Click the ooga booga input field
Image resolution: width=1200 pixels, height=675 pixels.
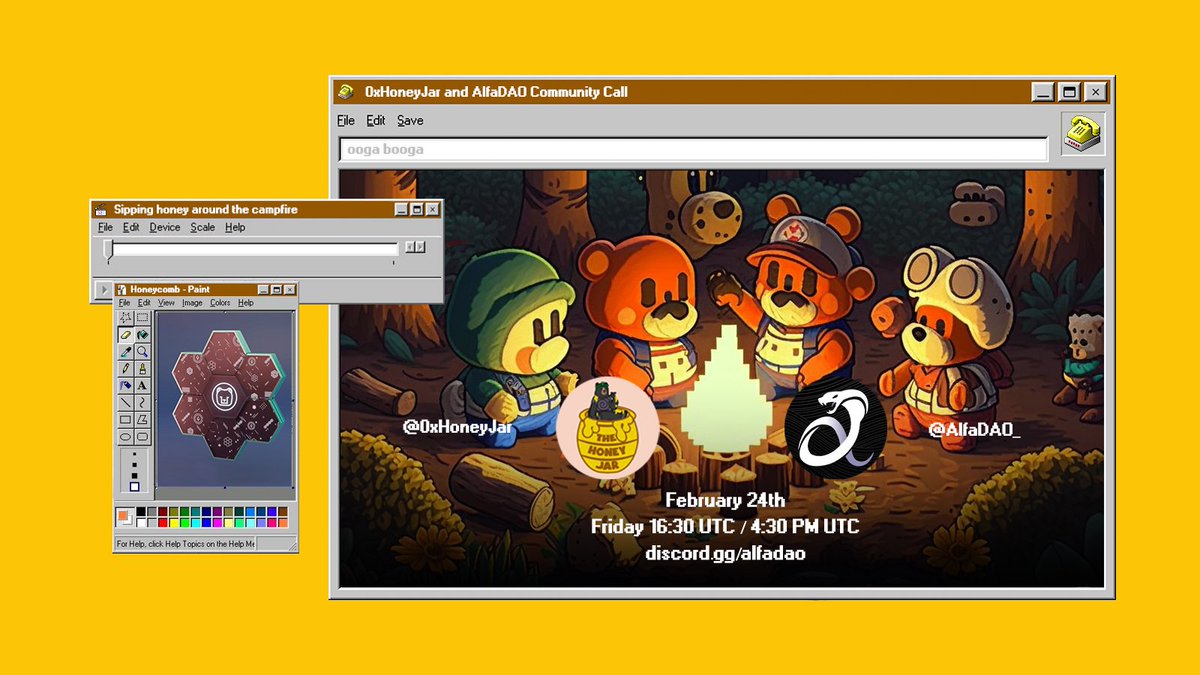(693, 149)
